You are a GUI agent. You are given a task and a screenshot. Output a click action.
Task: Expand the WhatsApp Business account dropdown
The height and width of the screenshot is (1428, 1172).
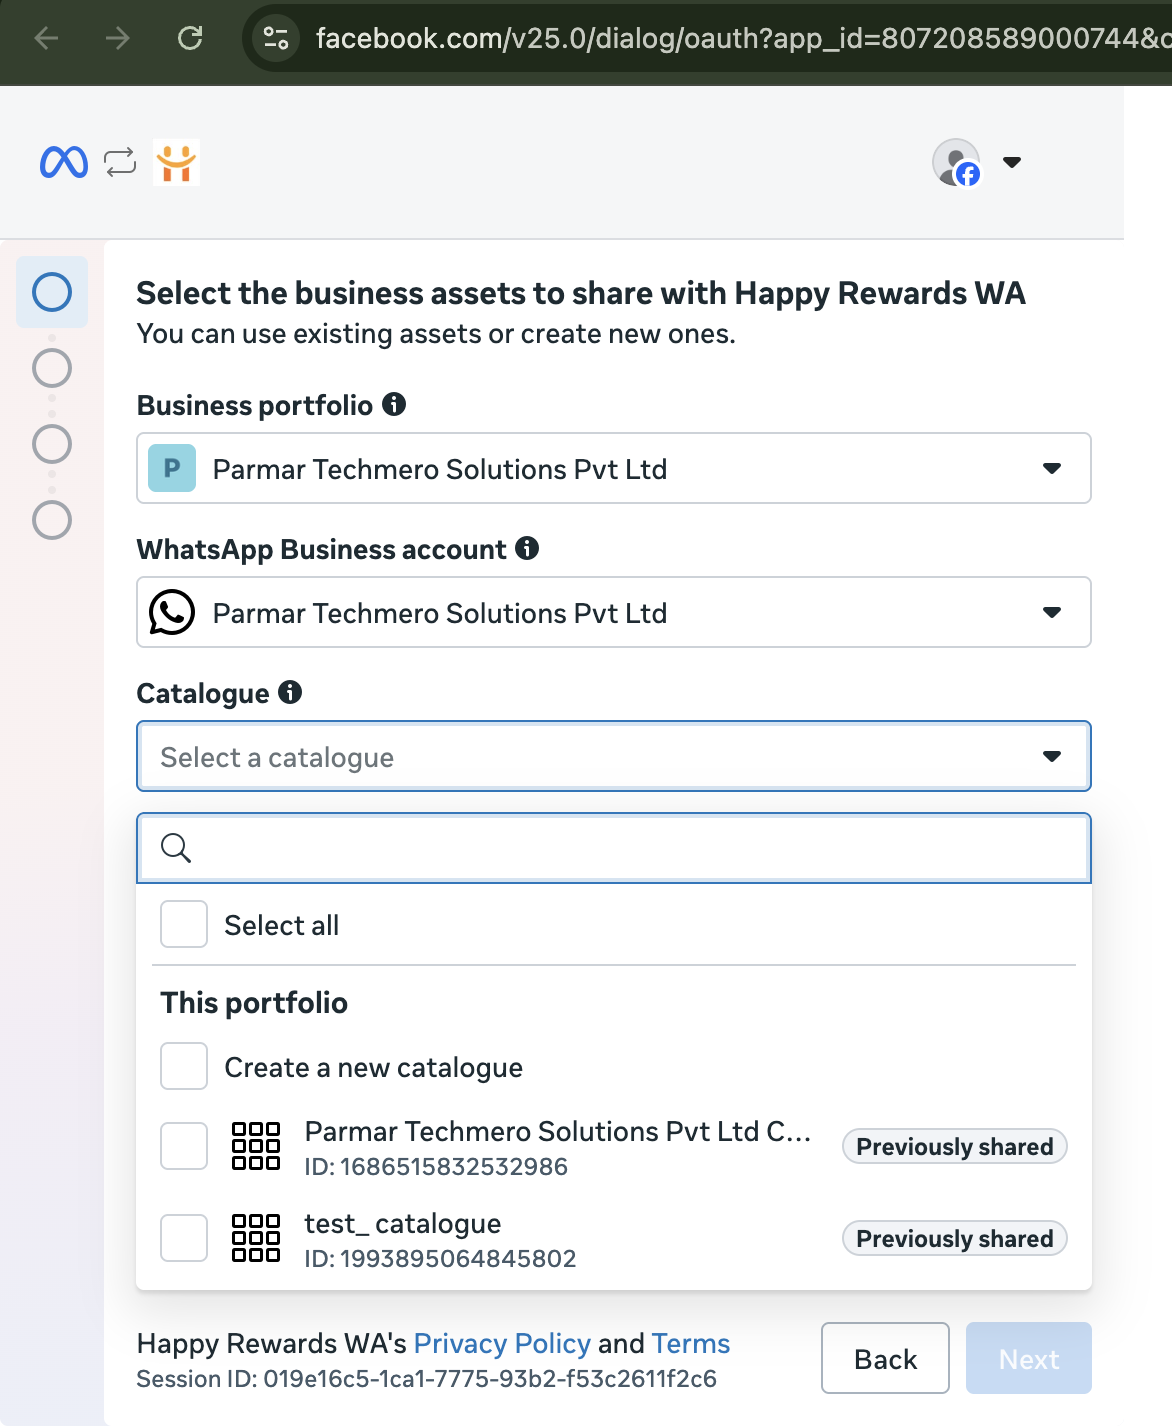[x=614, y=612]
